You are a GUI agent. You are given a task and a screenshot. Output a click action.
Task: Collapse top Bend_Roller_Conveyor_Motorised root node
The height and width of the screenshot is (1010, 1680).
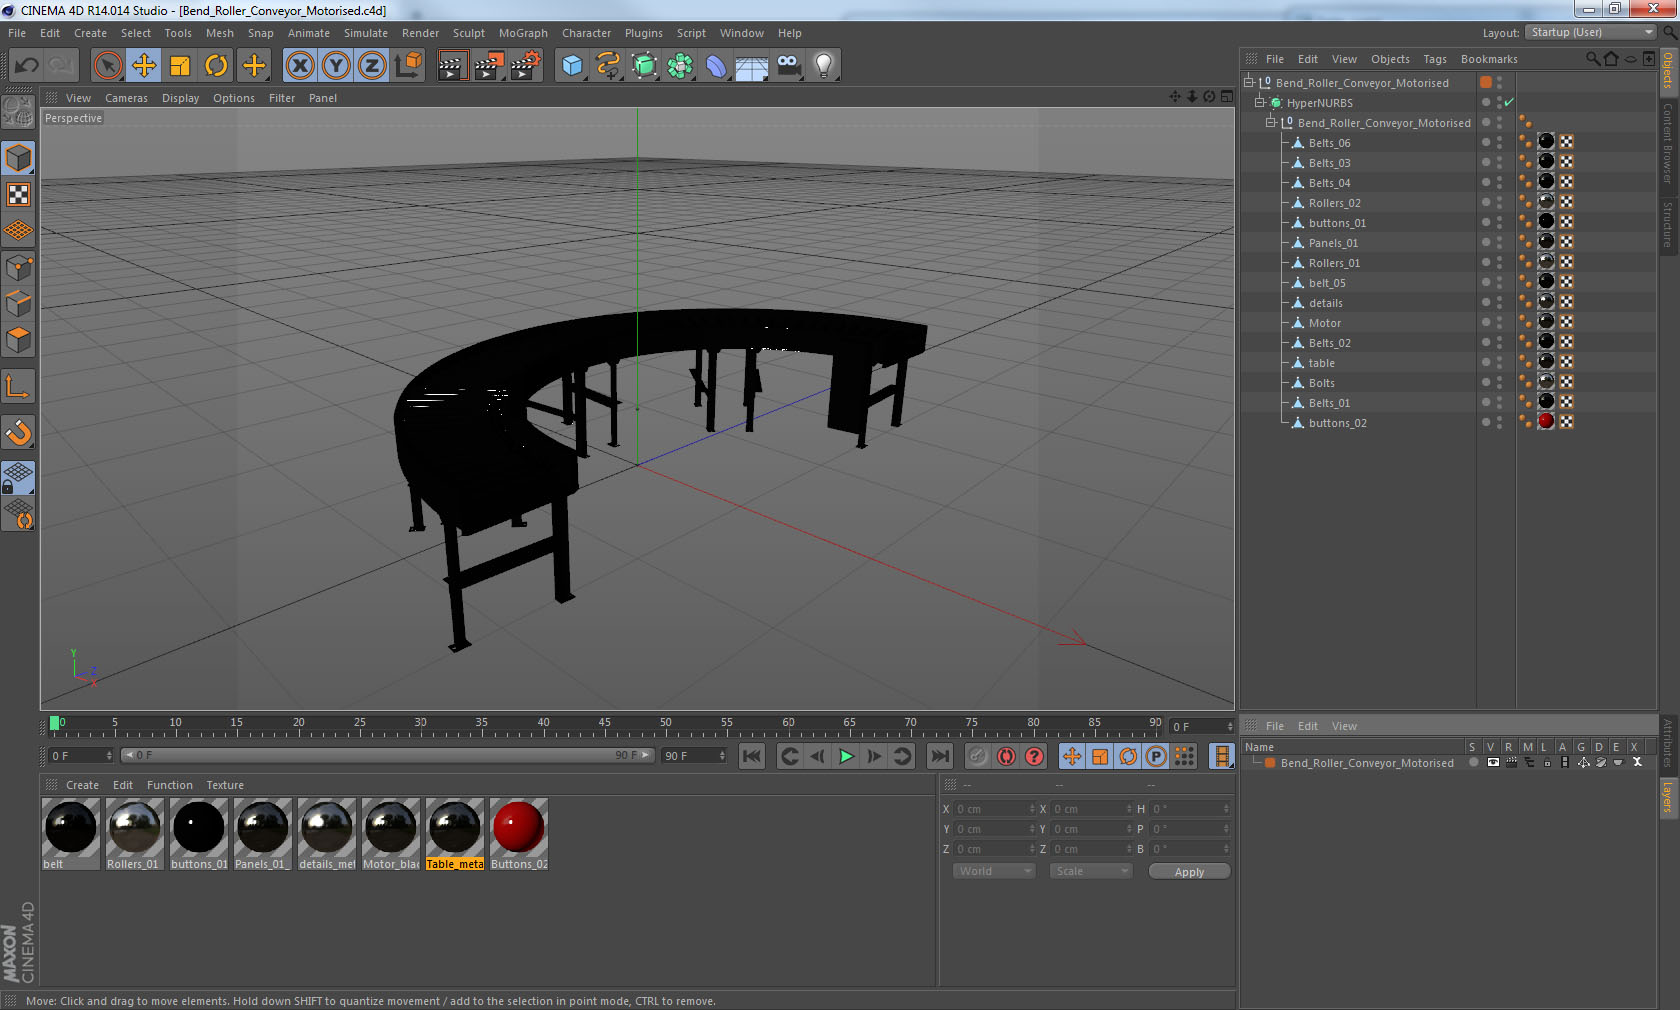click(1249, 82)
